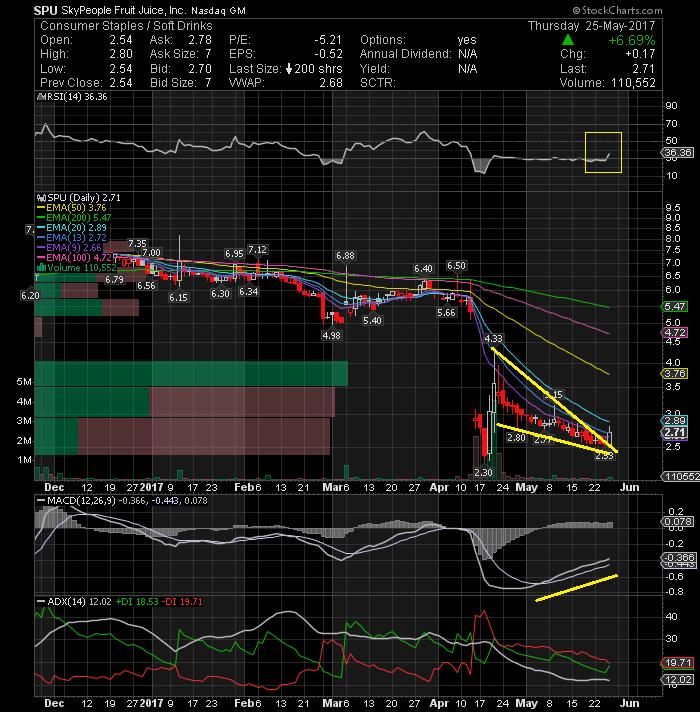
Task: Click the green up-triangle change indicator
Action: [567, 40]
